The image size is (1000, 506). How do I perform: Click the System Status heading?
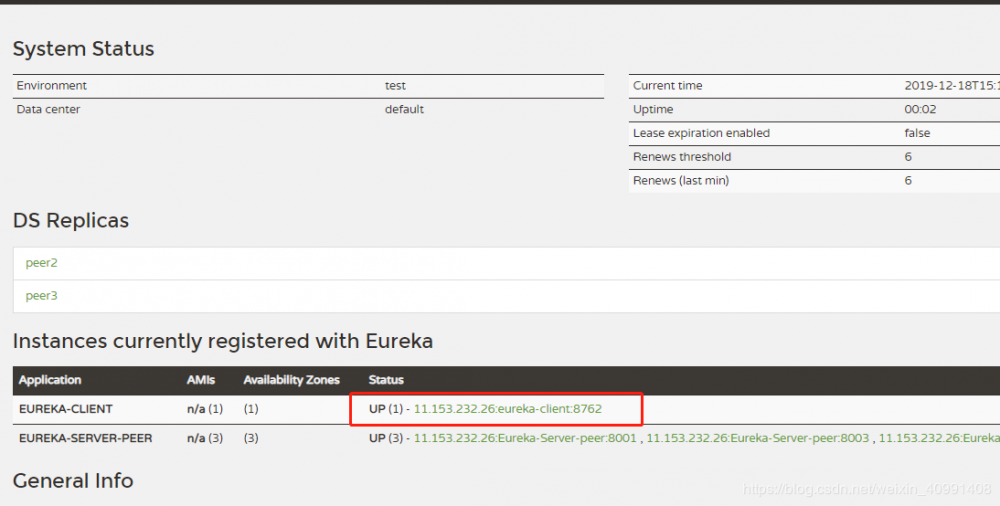pos(84,49)
